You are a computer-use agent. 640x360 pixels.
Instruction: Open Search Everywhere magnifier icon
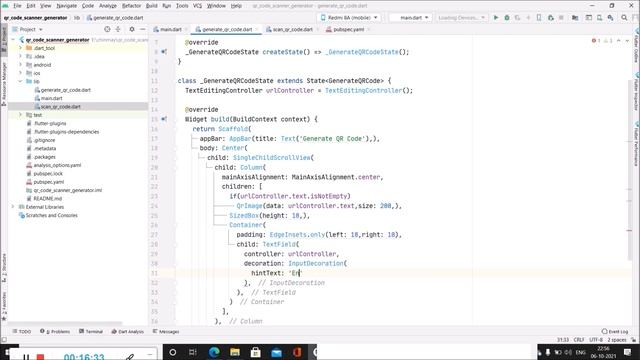(624, 18)
